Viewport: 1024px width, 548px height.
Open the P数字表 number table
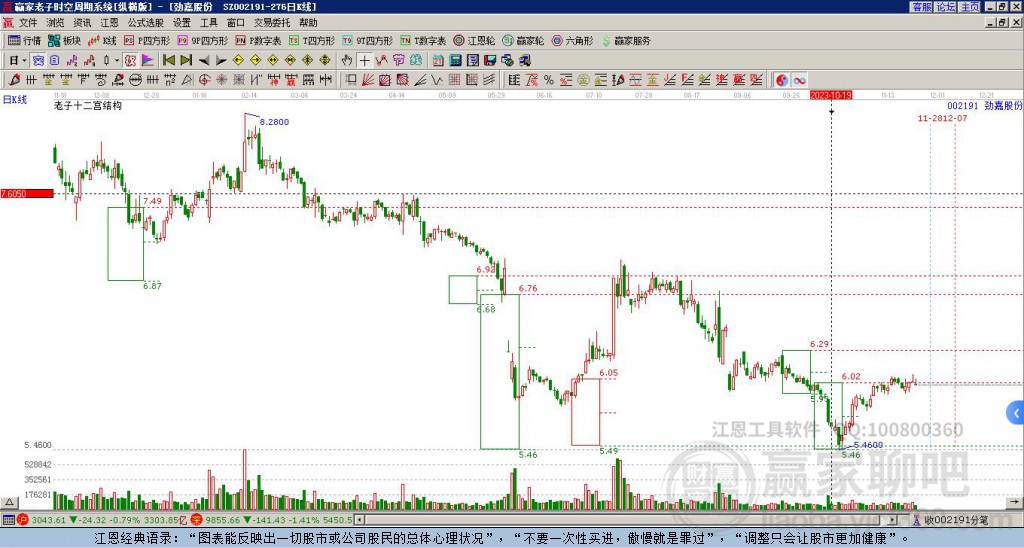pos(258,41)
